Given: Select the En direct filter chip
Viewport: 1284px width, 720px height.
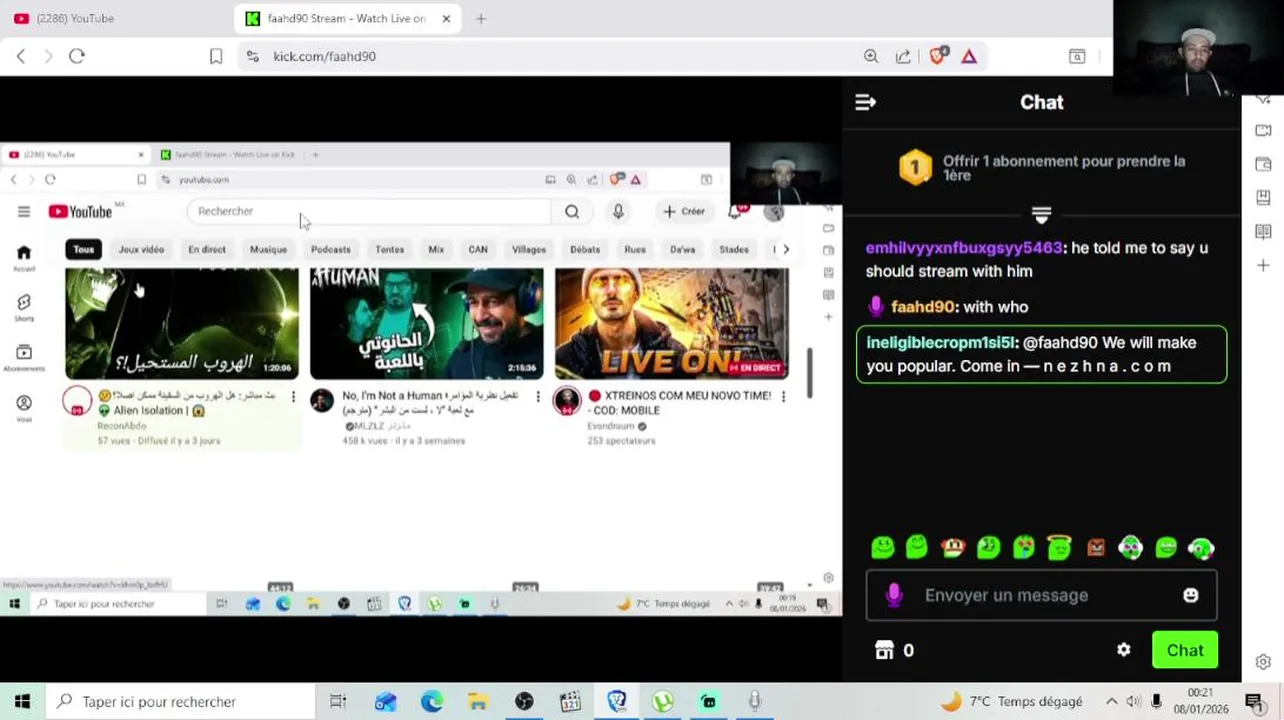Looking at the screenshot, I should pos(207,249).
